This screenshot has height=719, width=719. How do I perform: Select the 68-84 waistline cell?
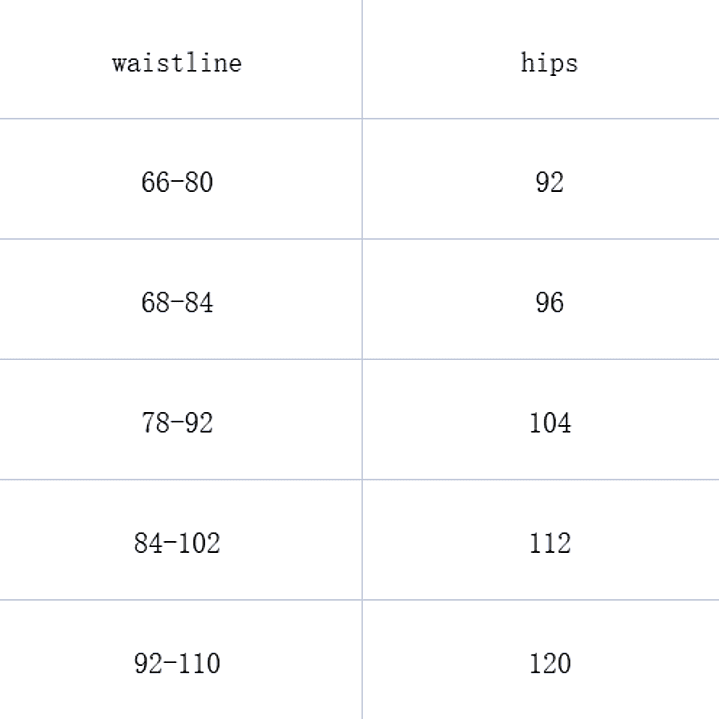click(177, 302)
